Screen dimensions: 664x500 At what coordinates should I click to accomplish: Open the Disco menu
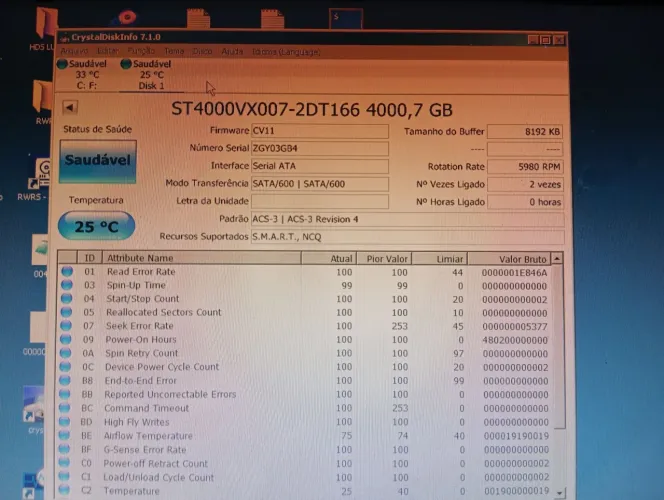point(202,52)
